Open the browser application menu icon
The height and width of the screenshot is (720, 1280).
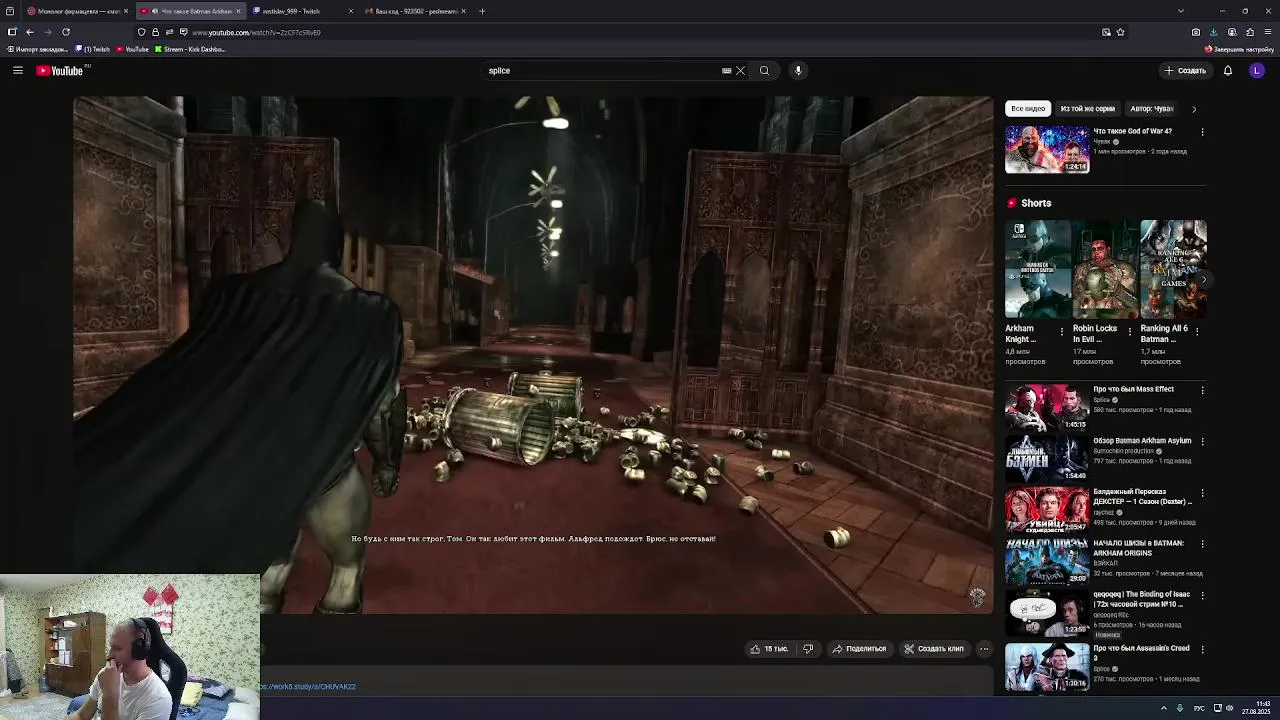point(1268,32)
